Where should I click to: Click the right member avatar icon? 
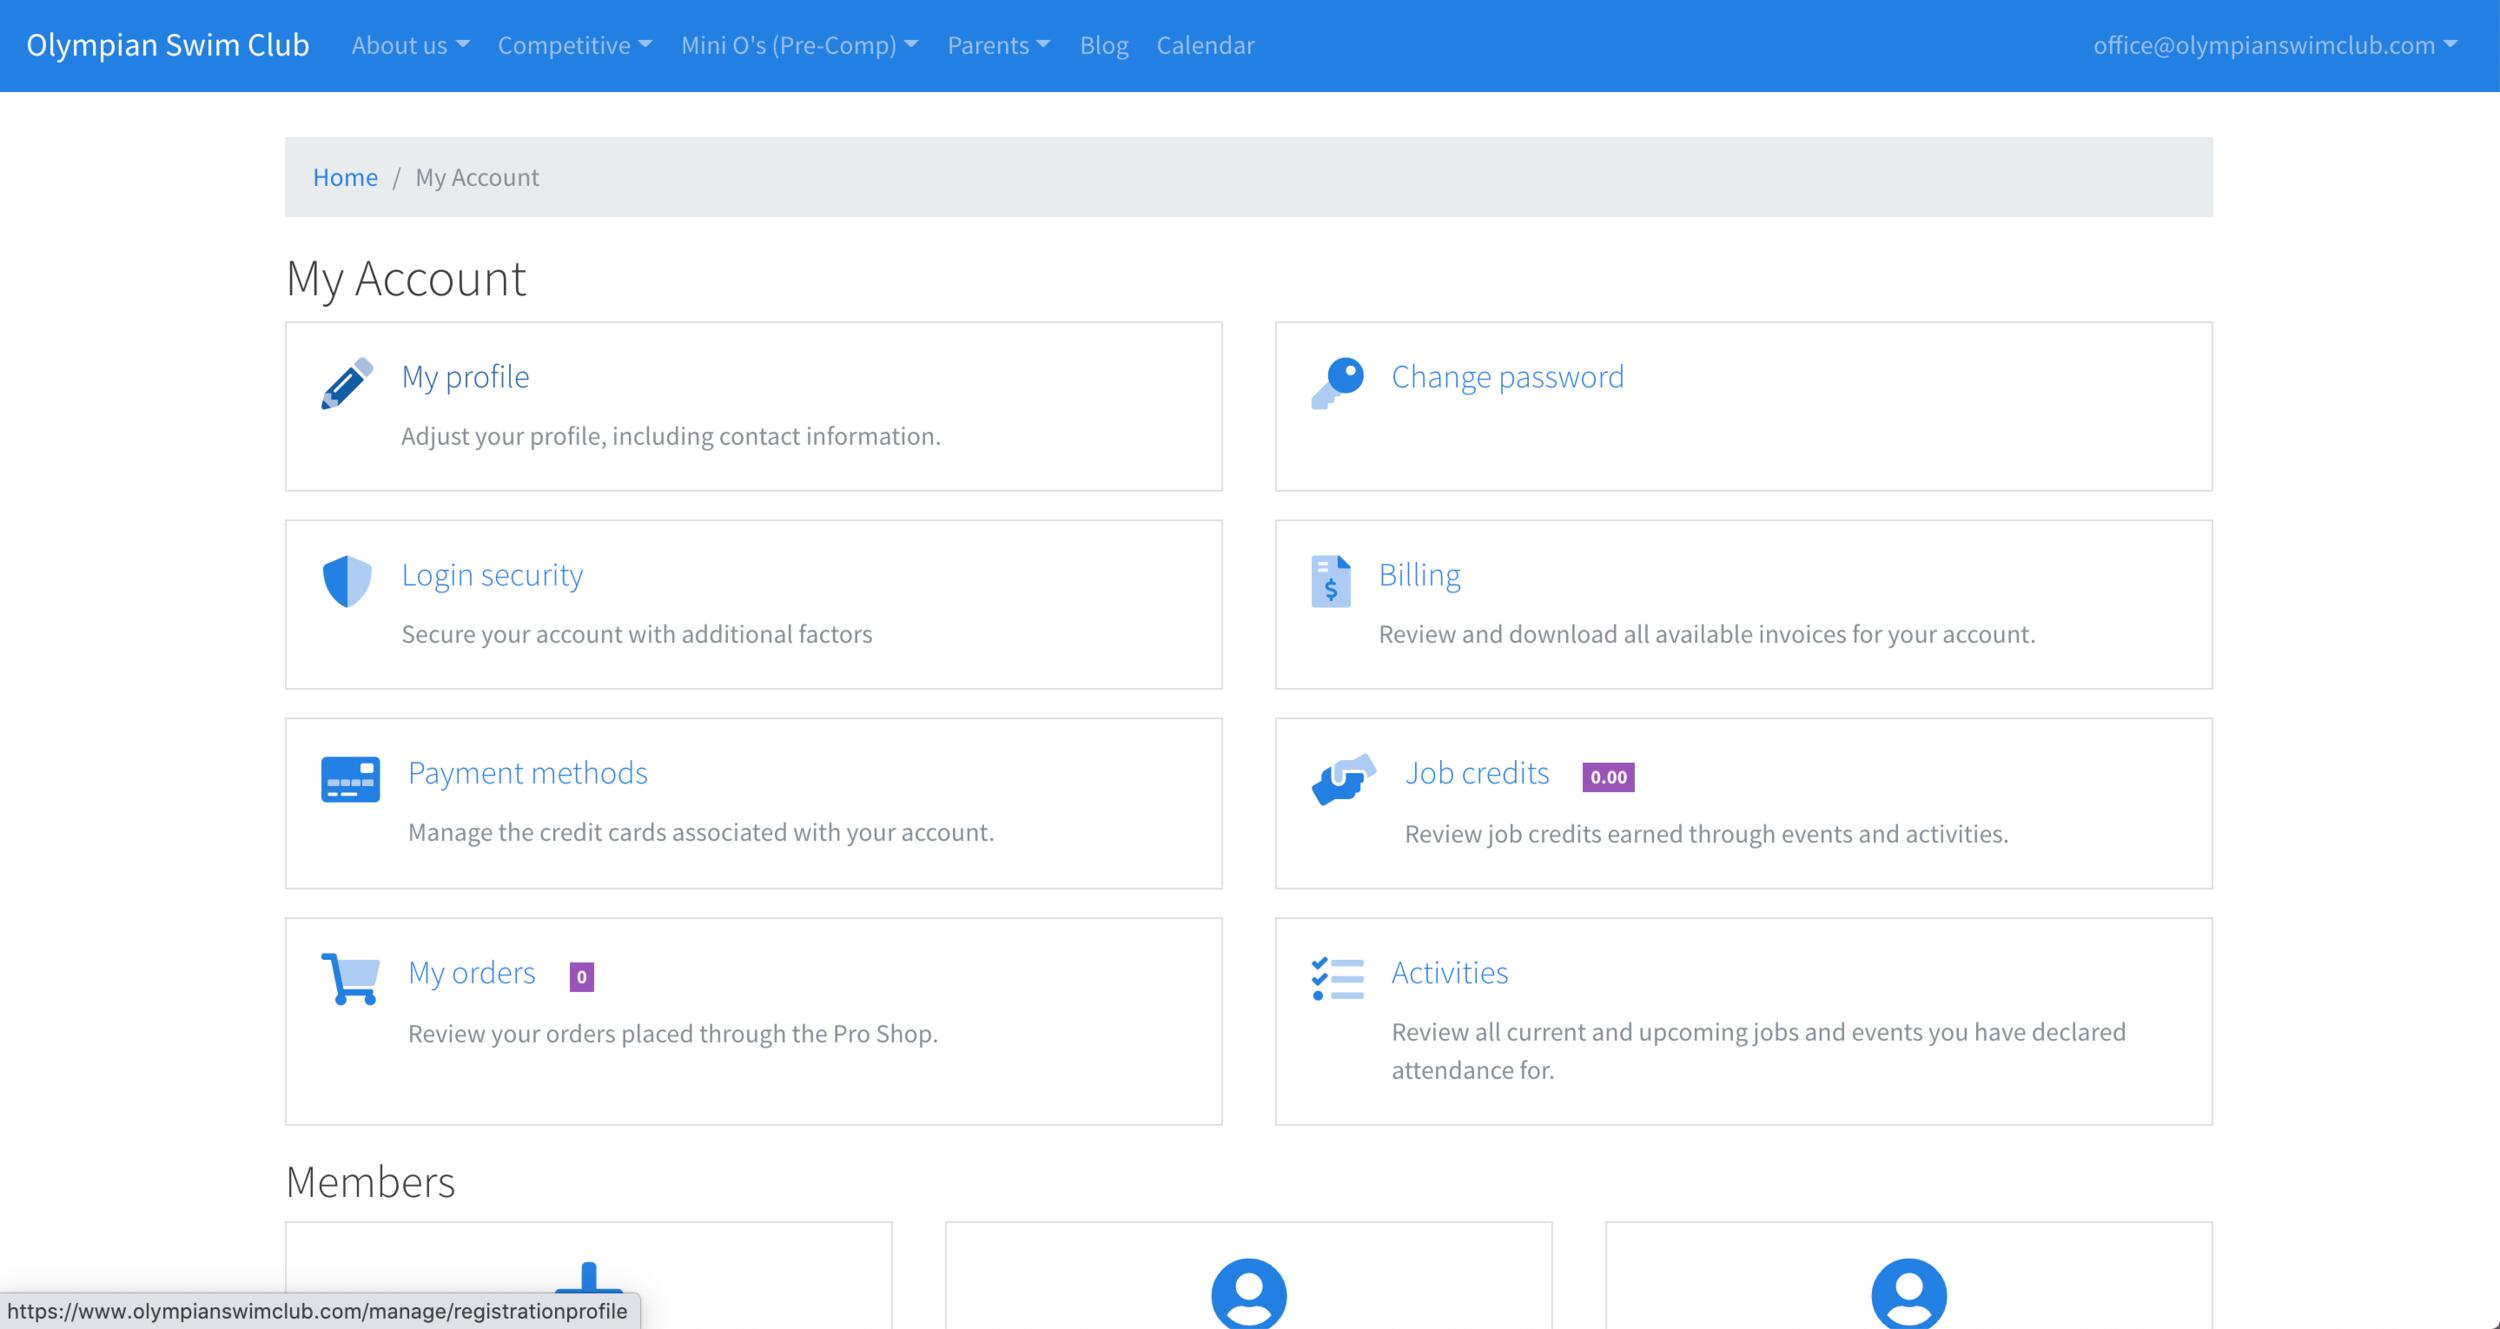click(x=1908, y=1293)
